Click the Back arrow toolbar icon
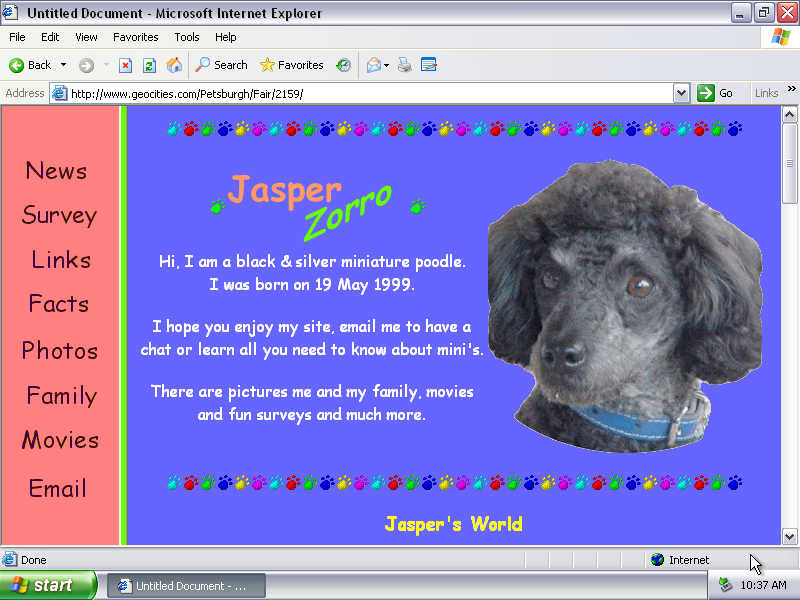 click(16, 65)
